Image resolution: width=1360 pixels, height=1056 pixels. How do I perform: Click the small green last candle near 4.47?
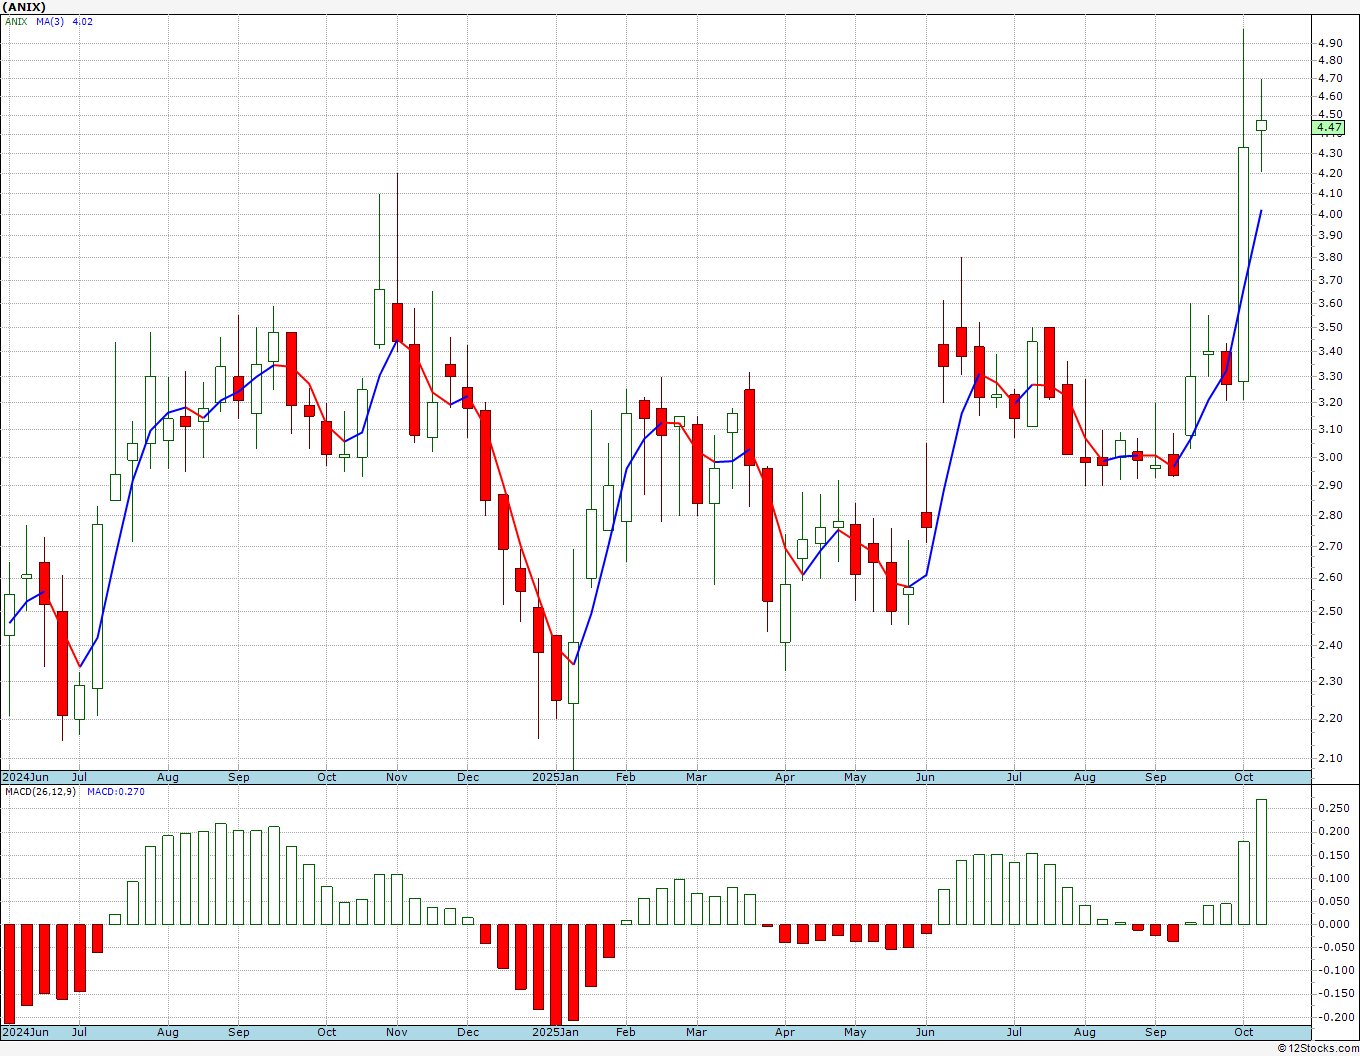coord(1261,125)
